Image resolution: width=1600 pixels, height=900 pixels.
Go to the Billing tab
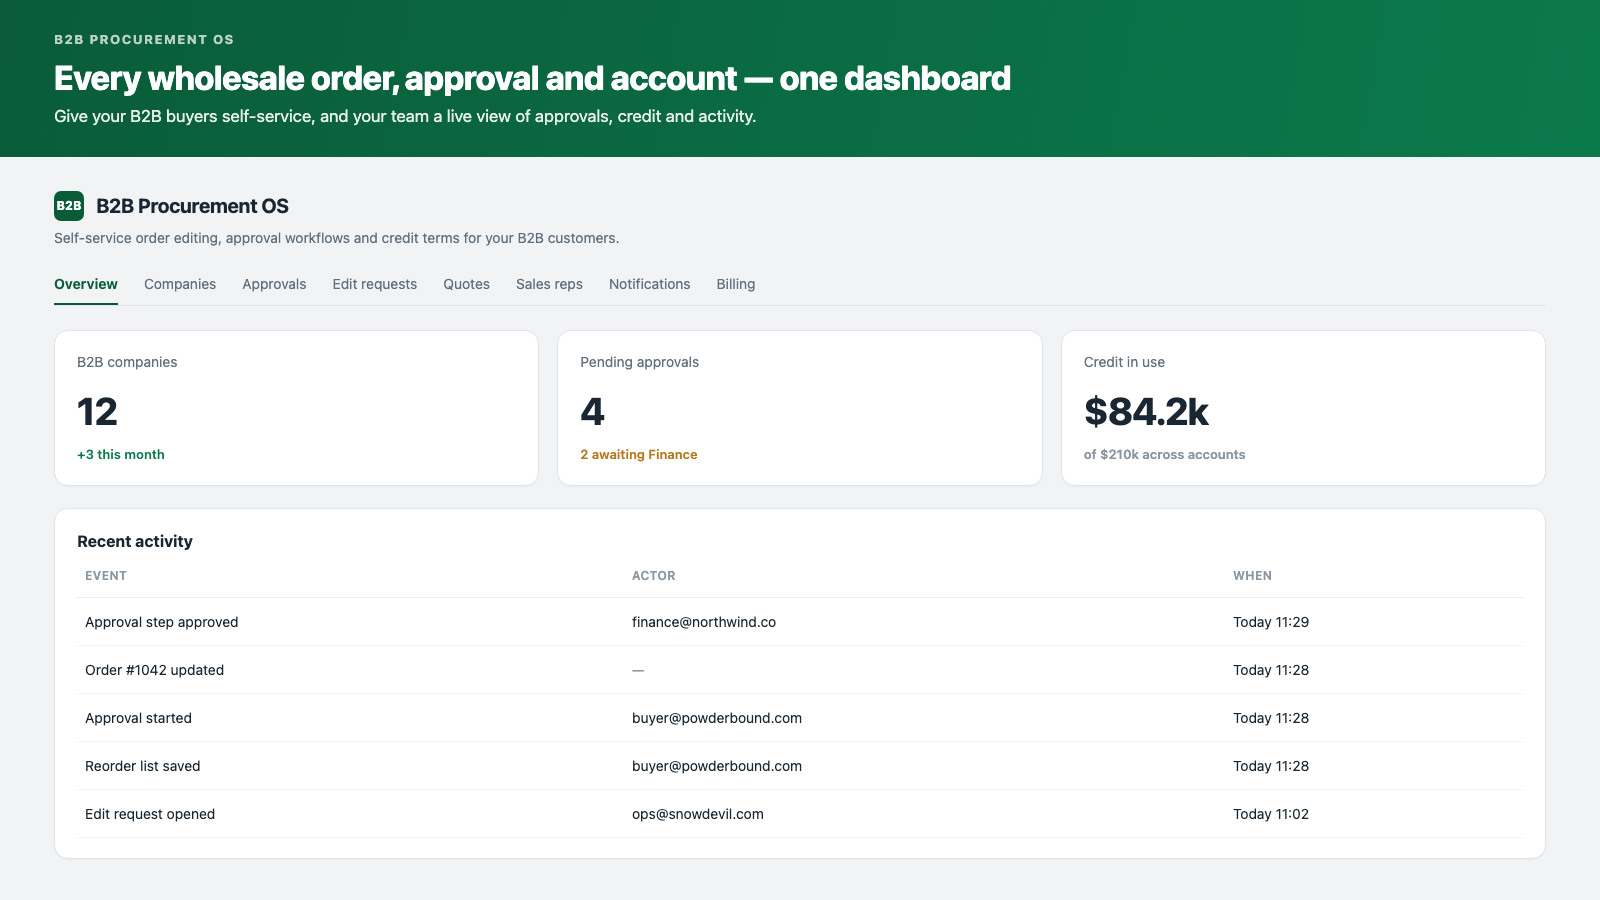click(x=736, y=284)
